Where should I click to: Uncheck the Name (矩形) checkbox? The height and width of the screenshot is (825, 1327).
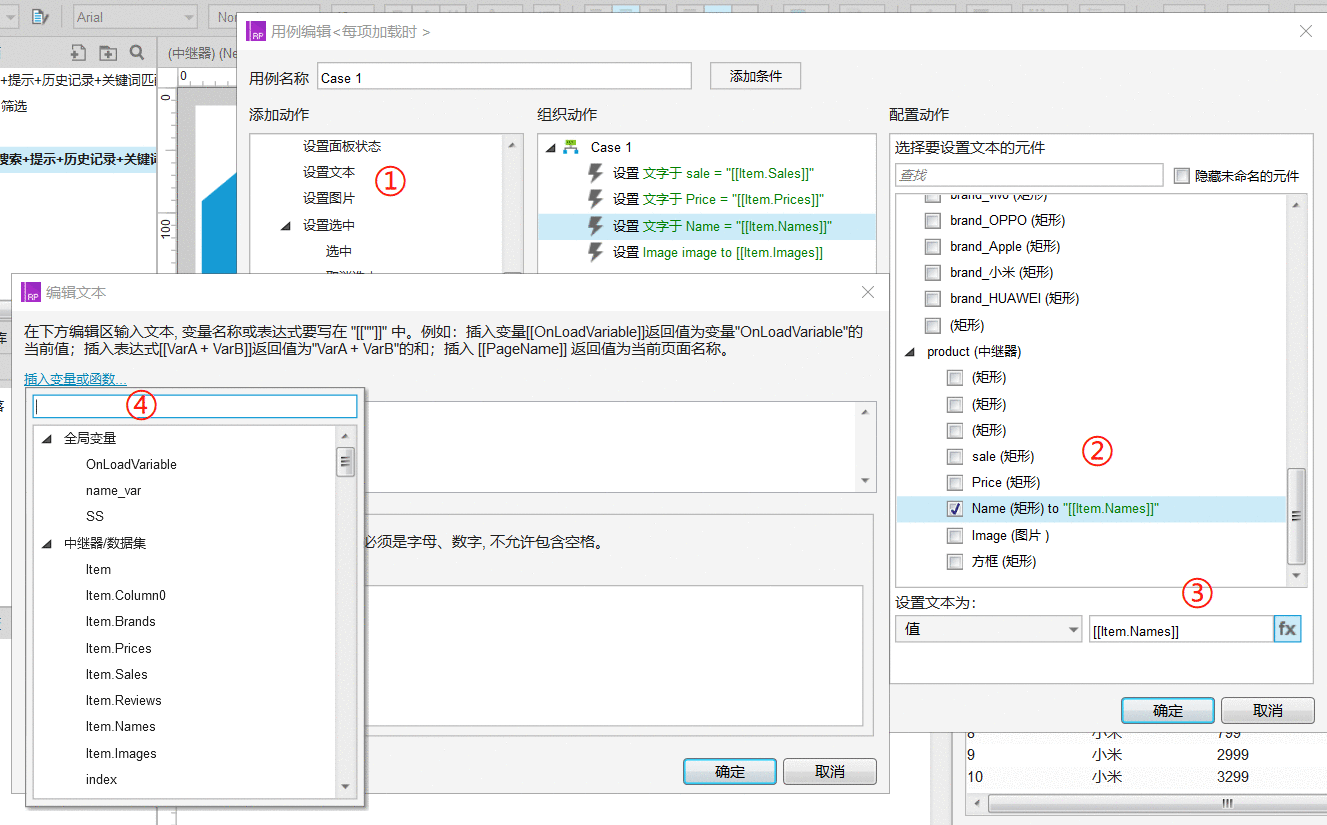(955, 508)
